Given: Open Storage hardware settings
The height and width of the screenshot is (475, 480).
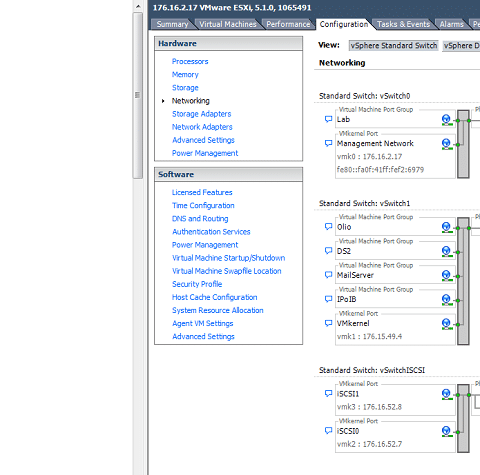Looking at the screenshot, I should 185,88.
